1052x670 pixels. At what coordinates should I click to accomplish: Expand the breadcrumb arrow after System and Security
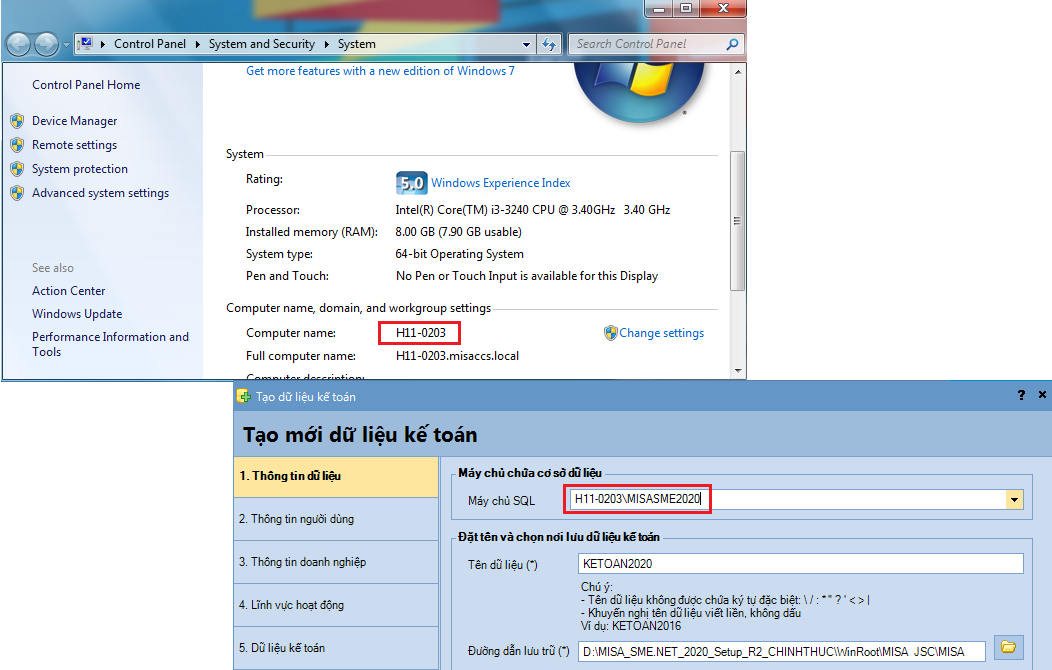point(327,44)
